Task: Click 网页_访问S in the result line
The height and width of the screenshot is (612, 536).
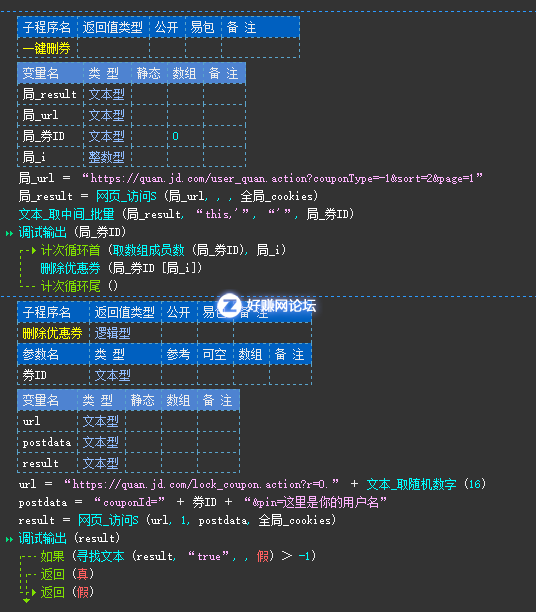Action: pyautogui.click(x=108, y=520)
